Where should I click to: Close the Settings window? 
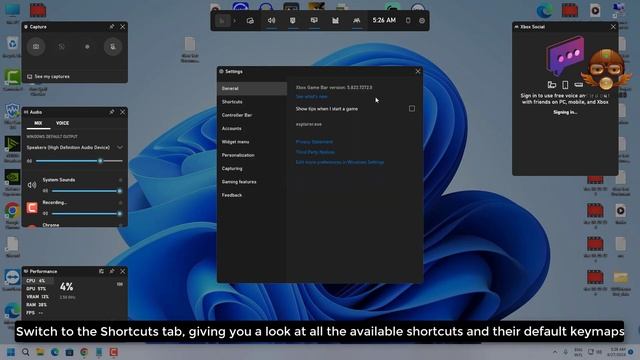pyautogui.click(x=418, y=71)
